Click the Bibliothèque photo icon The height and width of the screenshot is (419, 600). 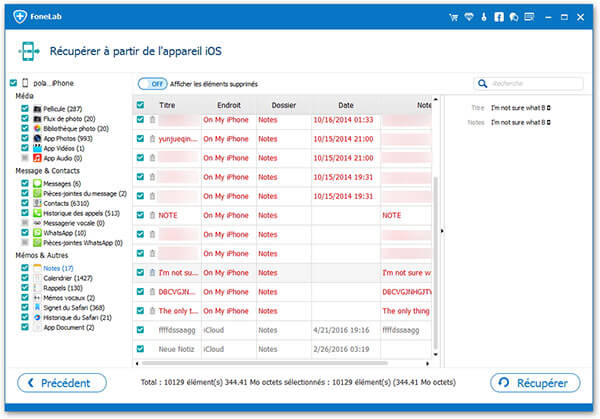point(37,128)
